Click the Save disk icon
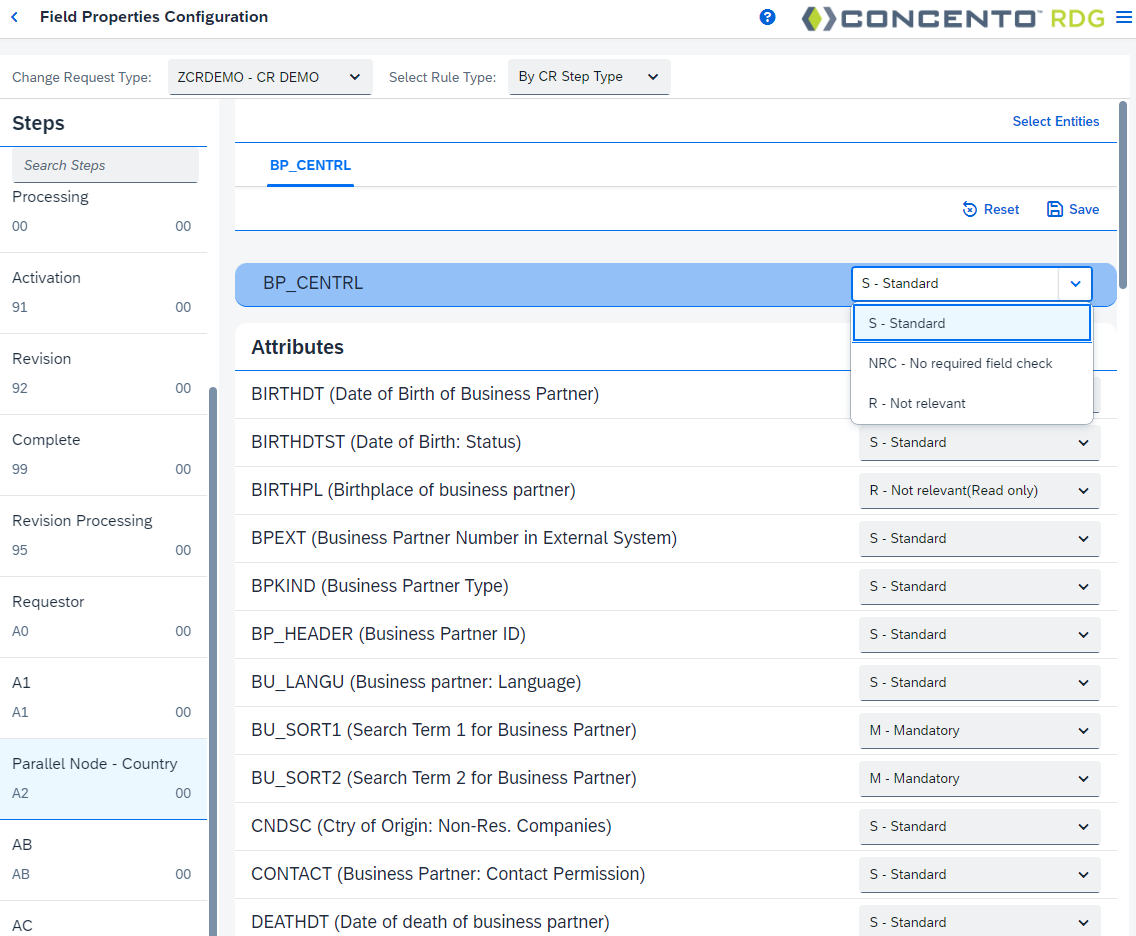The height and width of the screenshot is (936, 1136). (x=1055, y=209)
